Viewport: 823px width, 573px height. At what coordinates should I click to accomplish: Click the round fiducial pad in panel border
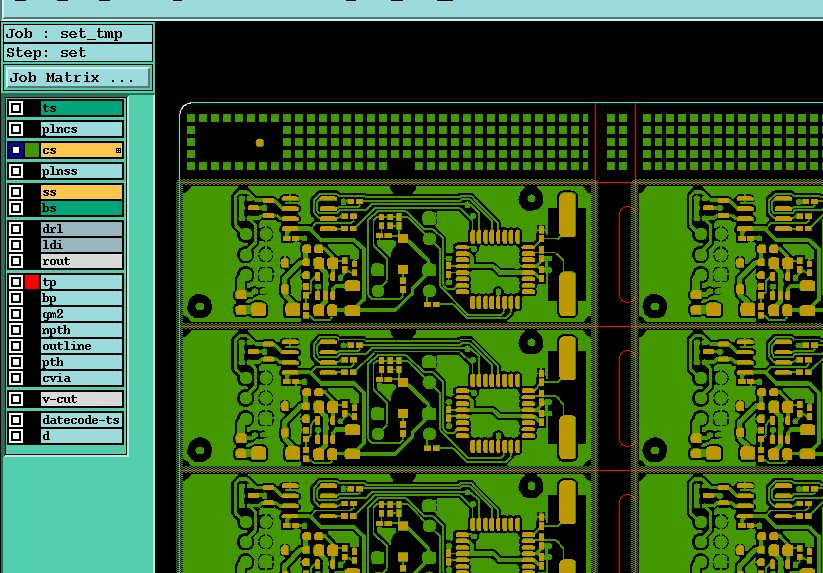pyautogui.click(x=259, y=142)
